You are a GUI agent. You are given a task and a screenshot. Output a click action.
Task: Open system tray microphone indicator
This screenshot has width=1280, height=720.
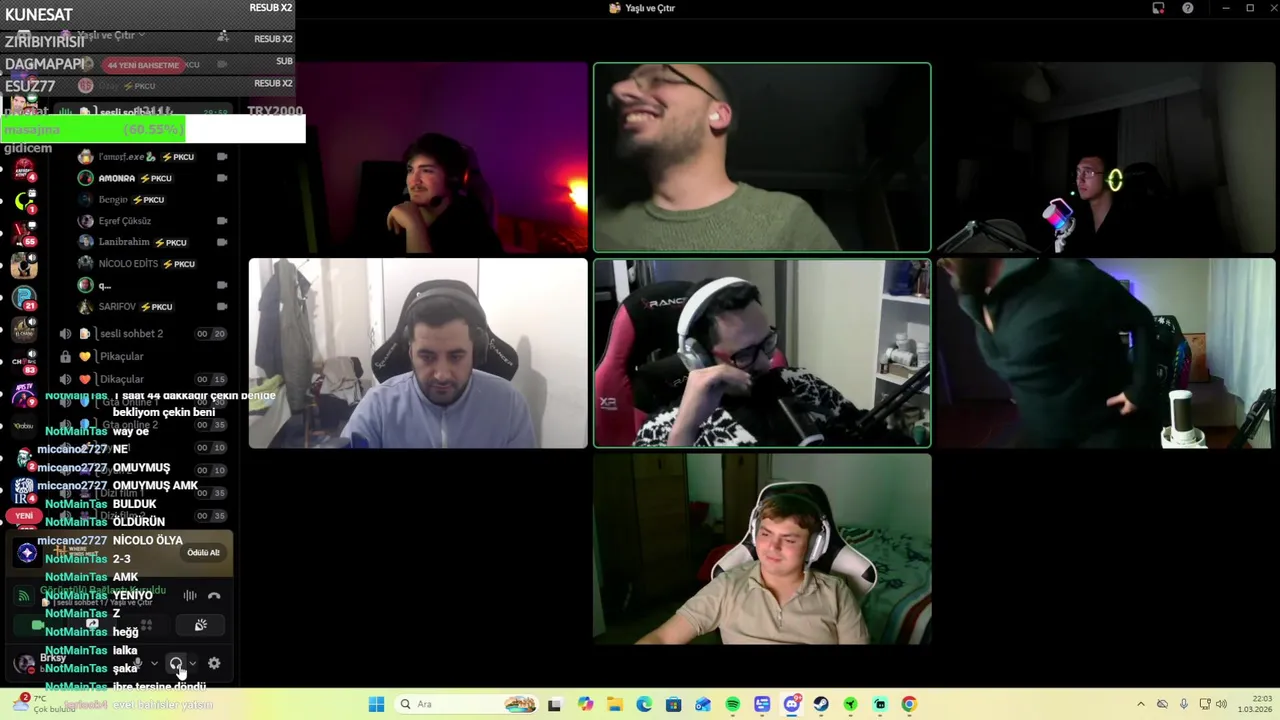click(1184, 704)
